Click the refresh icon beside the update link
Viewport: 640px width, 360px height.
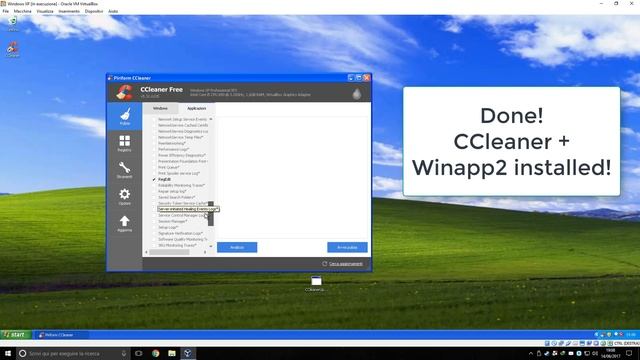(x=324, y=264)
